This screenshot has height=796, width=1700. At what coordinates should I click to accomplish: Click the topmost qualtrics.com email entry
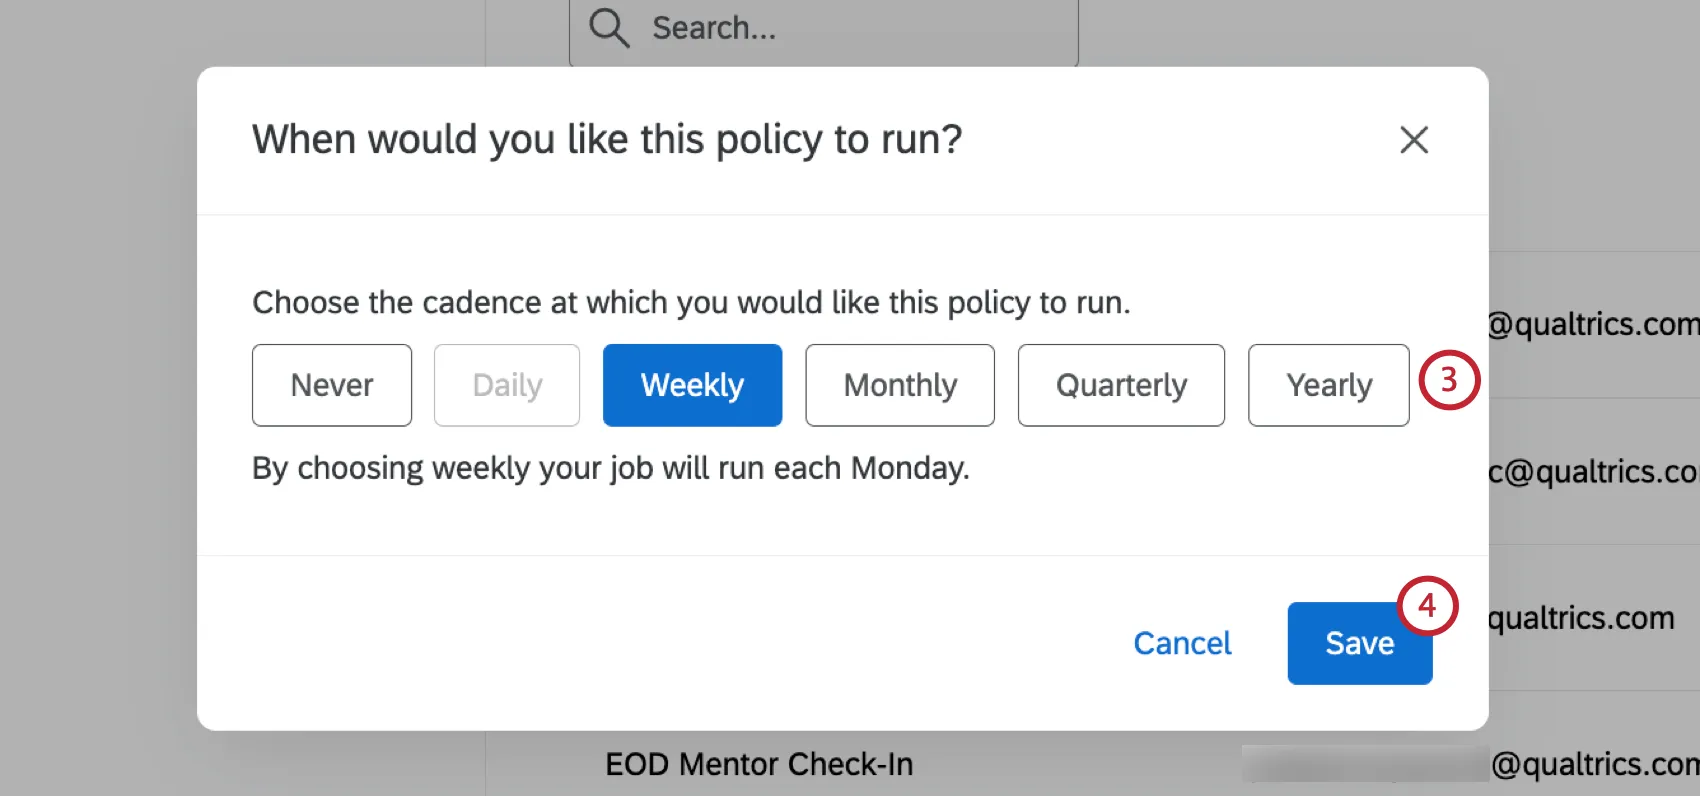[1590, 324]
